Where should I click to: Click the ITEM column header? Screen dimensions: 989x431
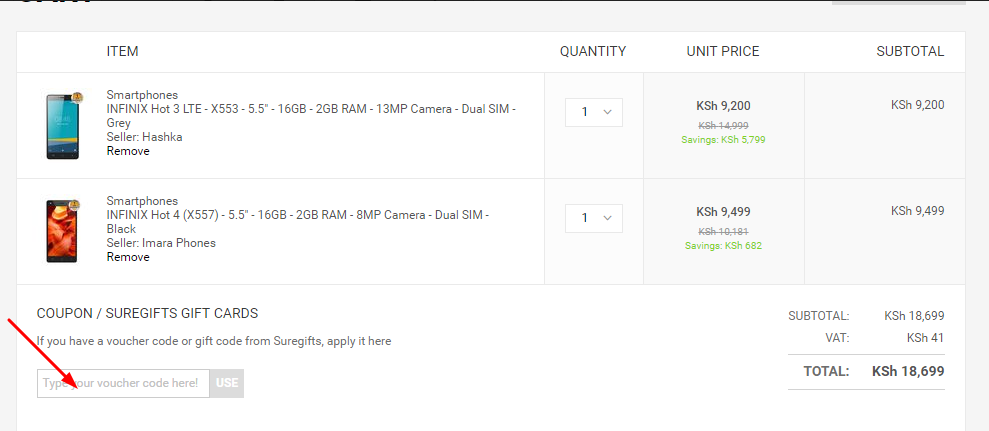(x=122, y=51)
